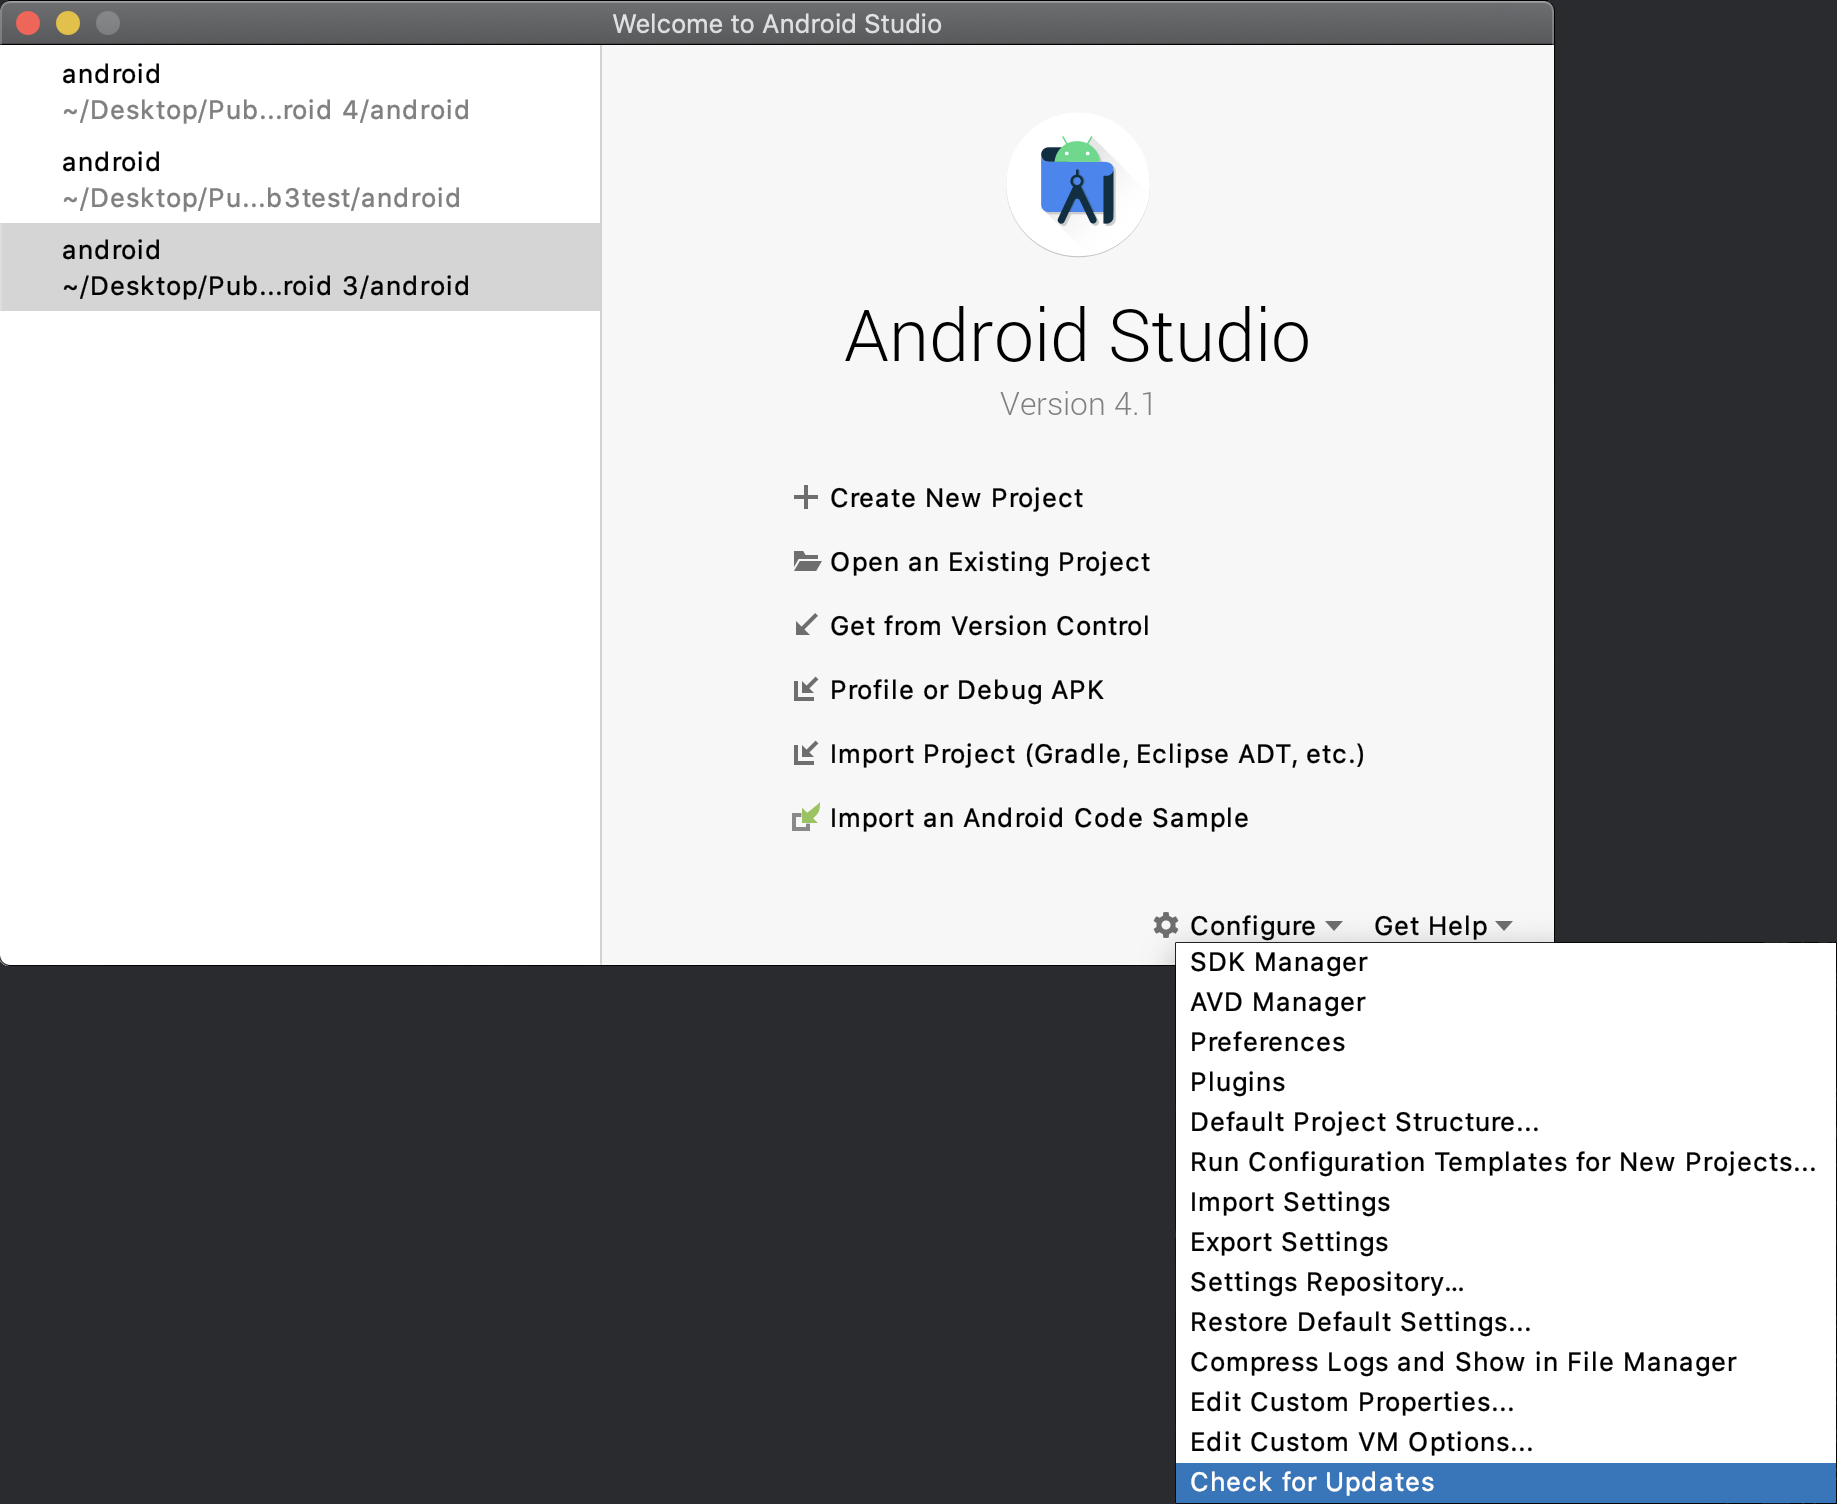Choose Restore Default Settings... menu entry
Viewport: 1837px width, 1504px height.
click(1506, 1322)
